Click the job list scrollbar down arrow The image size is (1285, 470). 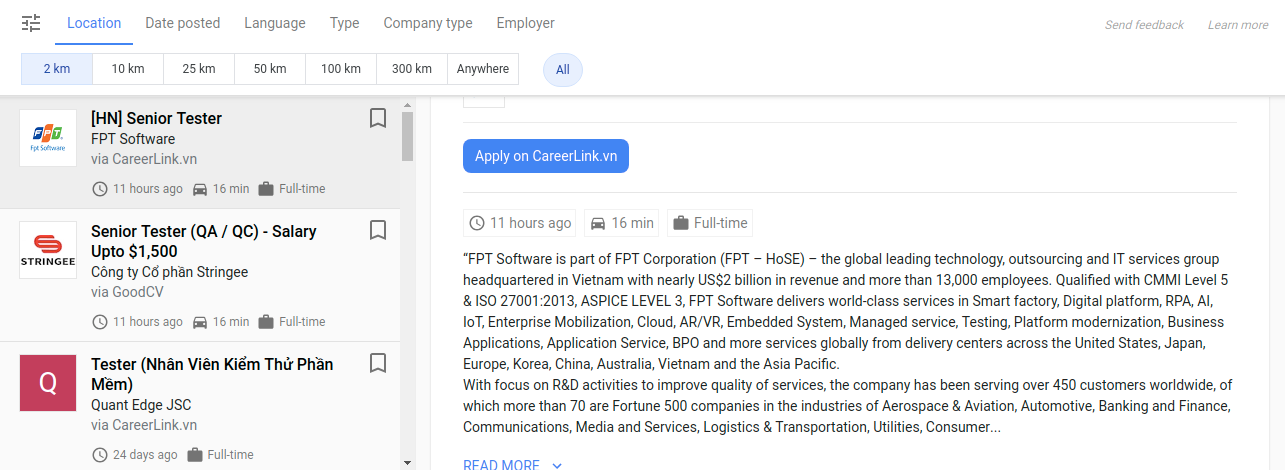407,462
